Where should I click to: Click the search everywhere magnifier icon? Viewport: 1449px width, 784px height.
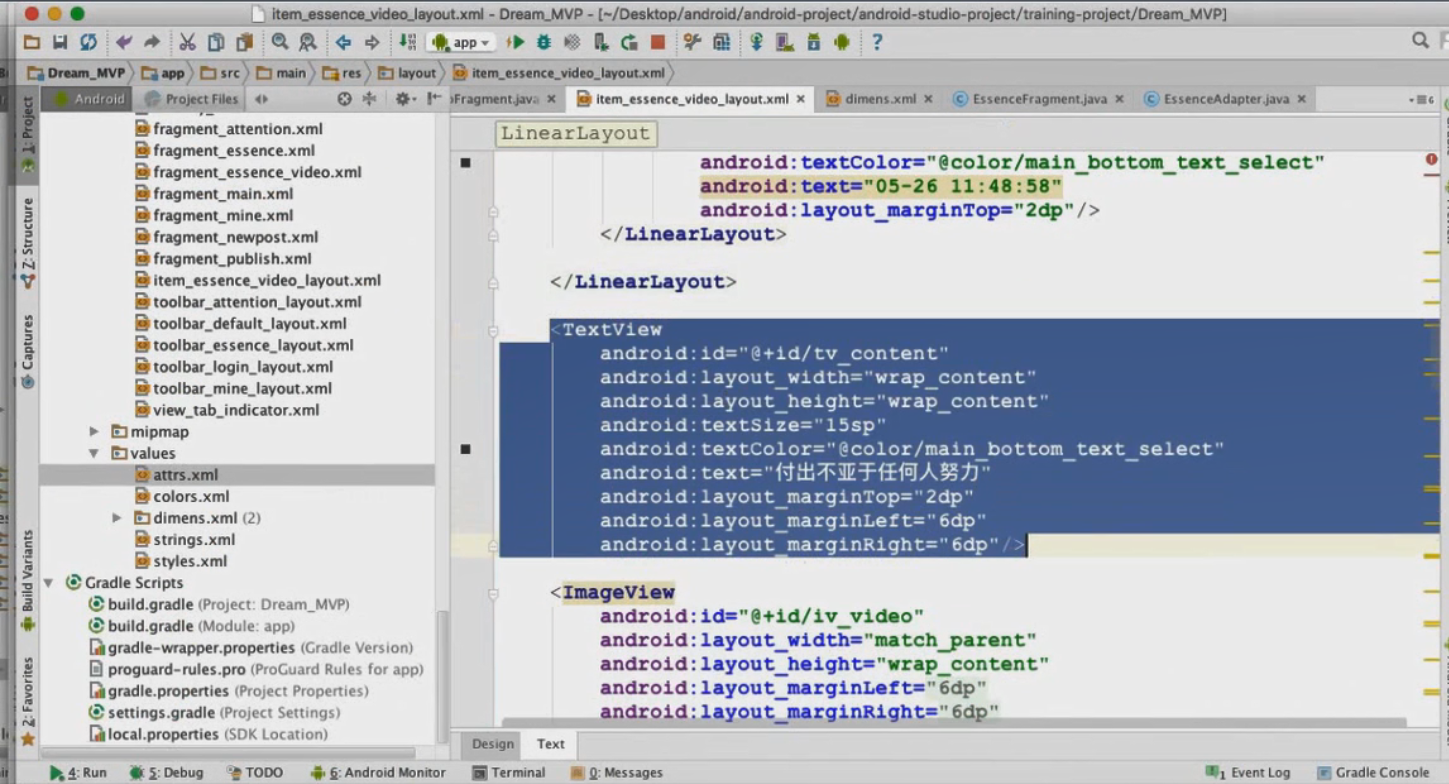(x=1420, y=41)
